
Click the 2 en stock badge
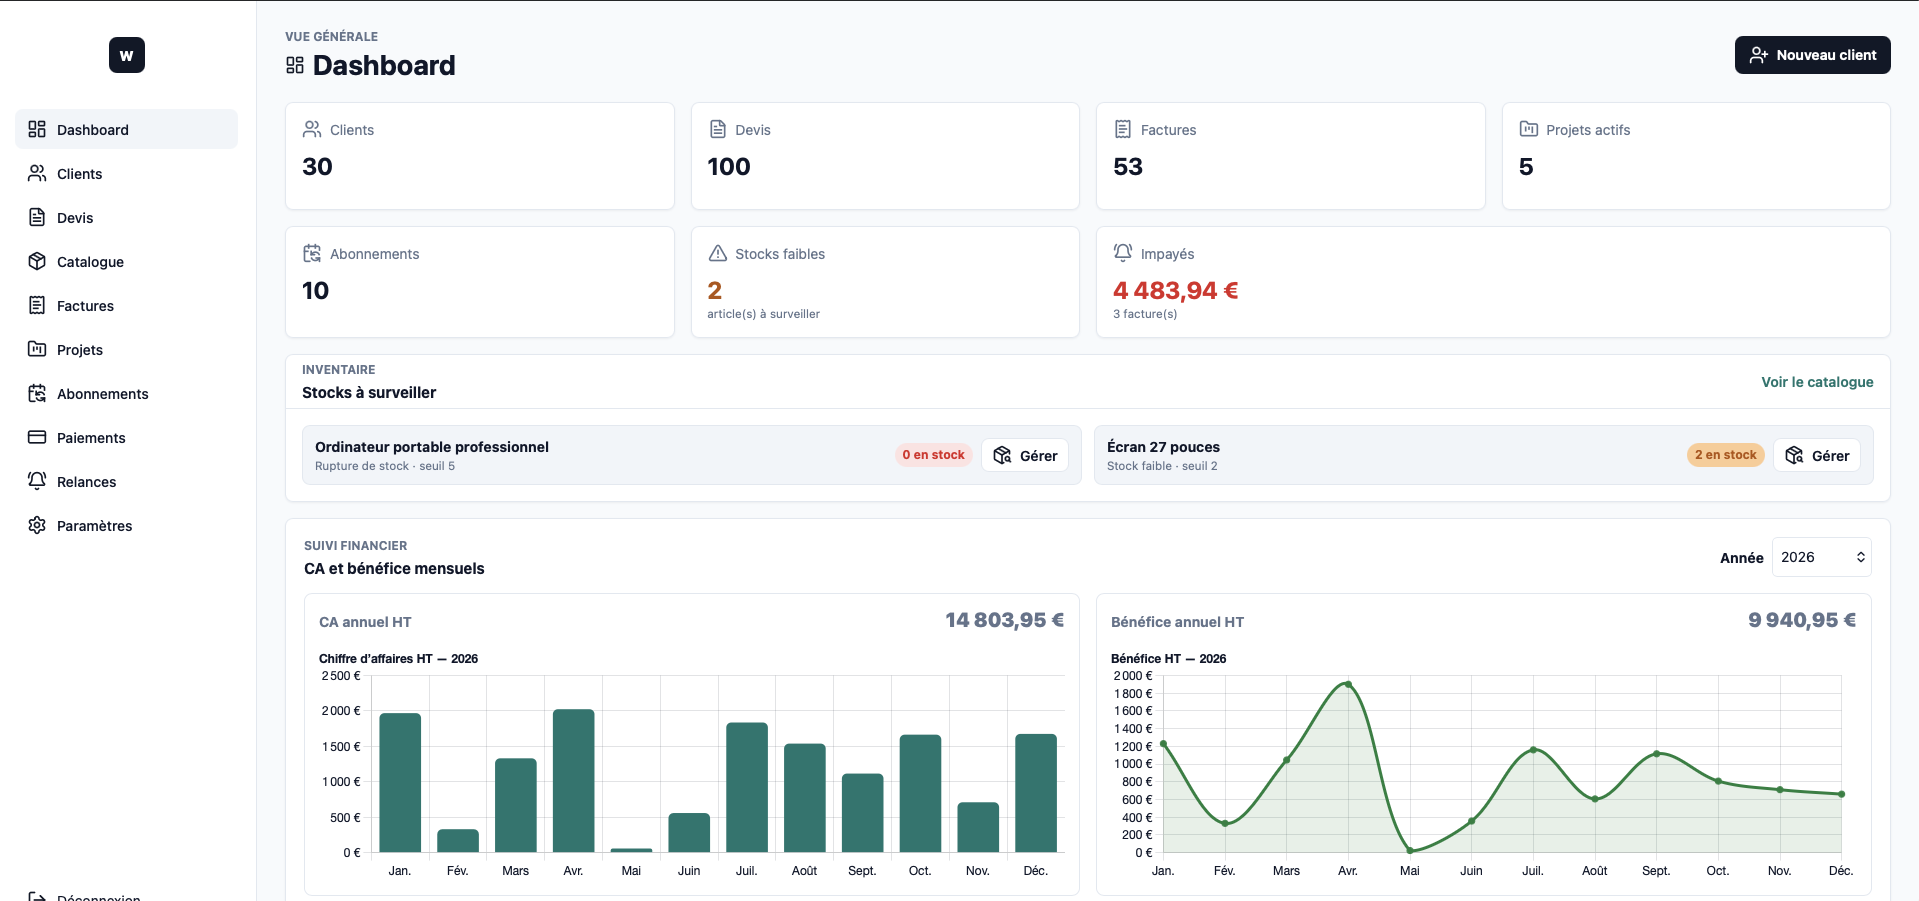coord(1725,455)
